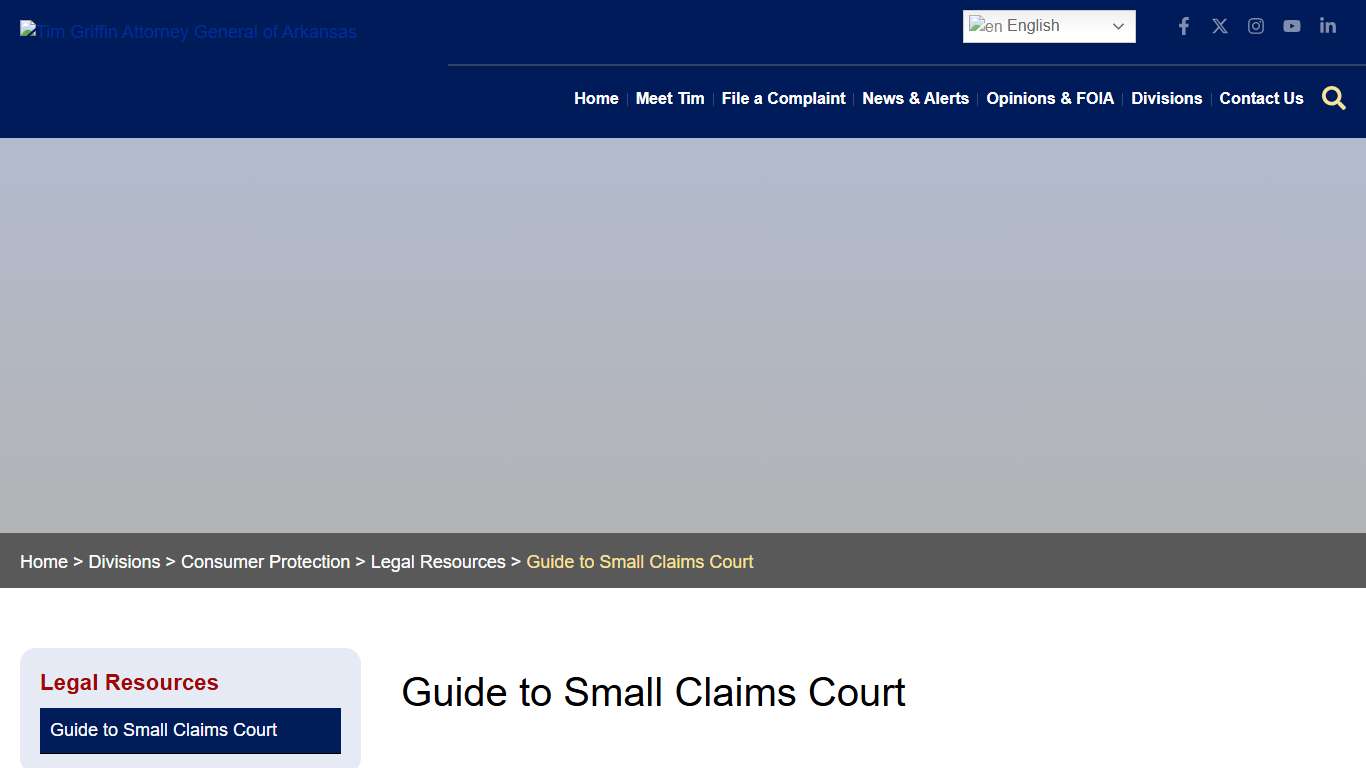Open Consumer Protection from the breadcrumb

pos(265,561)
